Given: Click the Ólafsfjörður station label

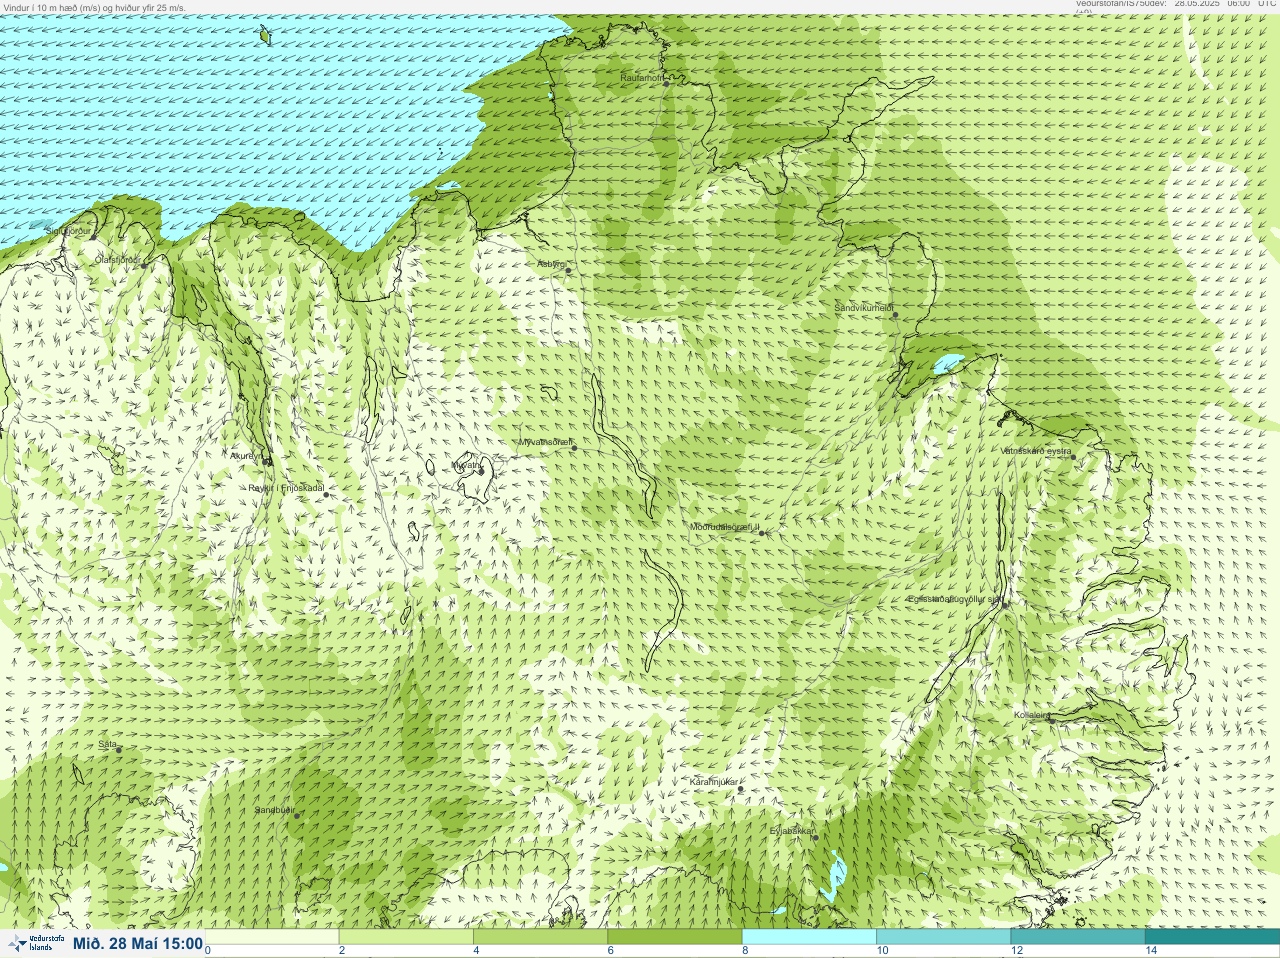Looking at the screenshot, I should coord(118,260).
